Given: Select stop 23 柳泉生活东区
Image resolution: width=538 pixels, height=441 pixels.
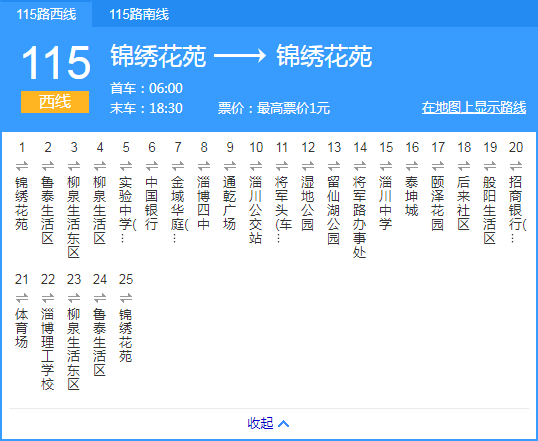Looking at the screenshot, I should [x=74, y=349].
